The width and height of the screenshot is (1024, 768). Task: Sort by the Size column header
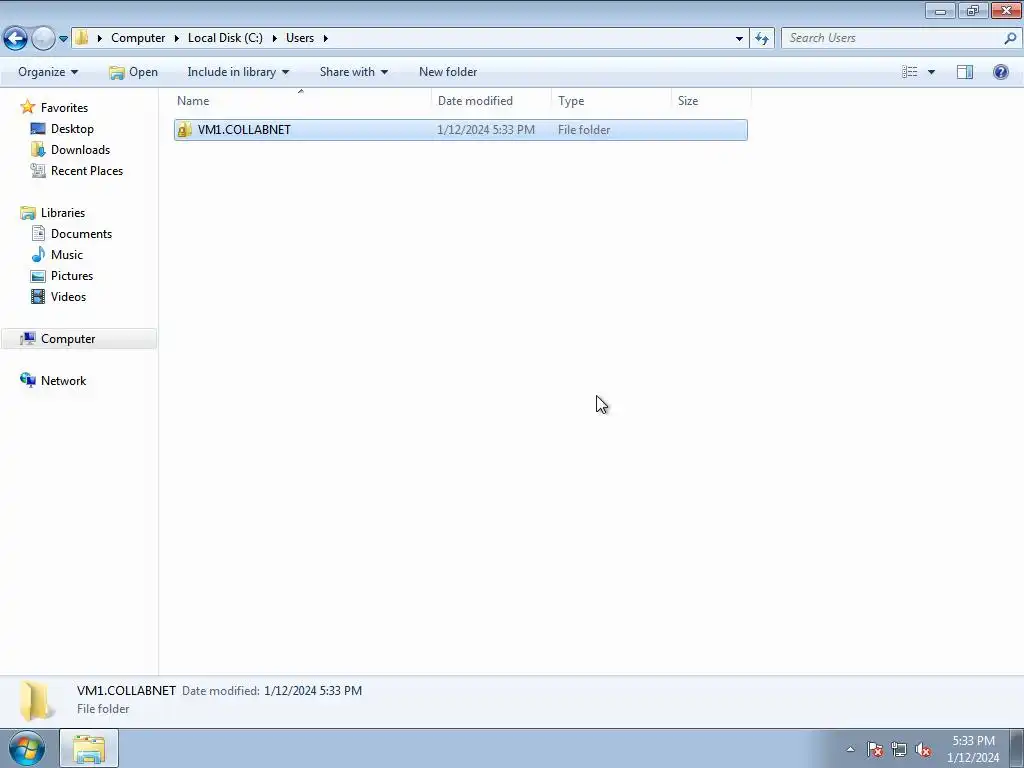point(711,101)
